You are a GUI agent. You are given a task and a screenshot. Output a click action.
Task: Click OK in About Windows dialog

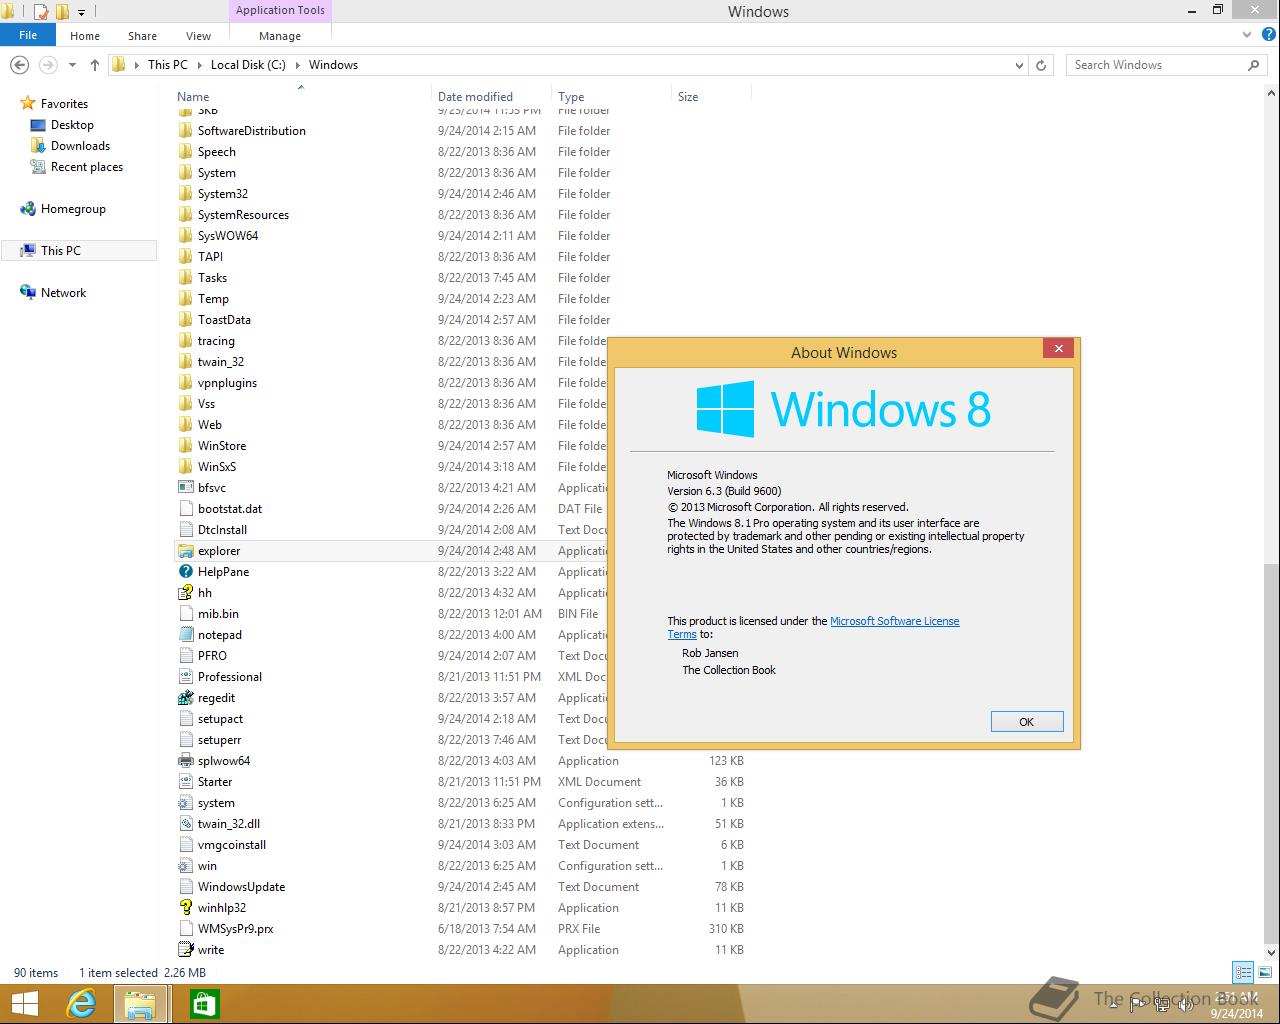coord(1027,722)
